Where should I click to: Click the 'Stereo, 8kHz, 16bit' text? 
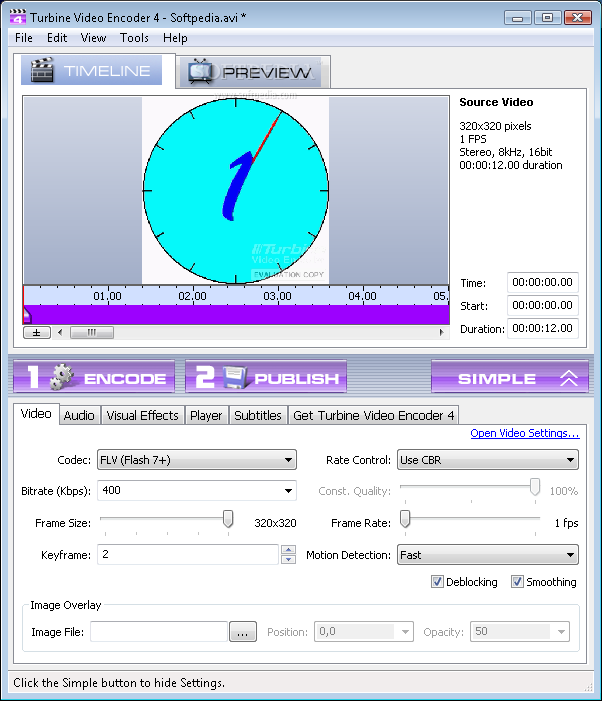505,152
